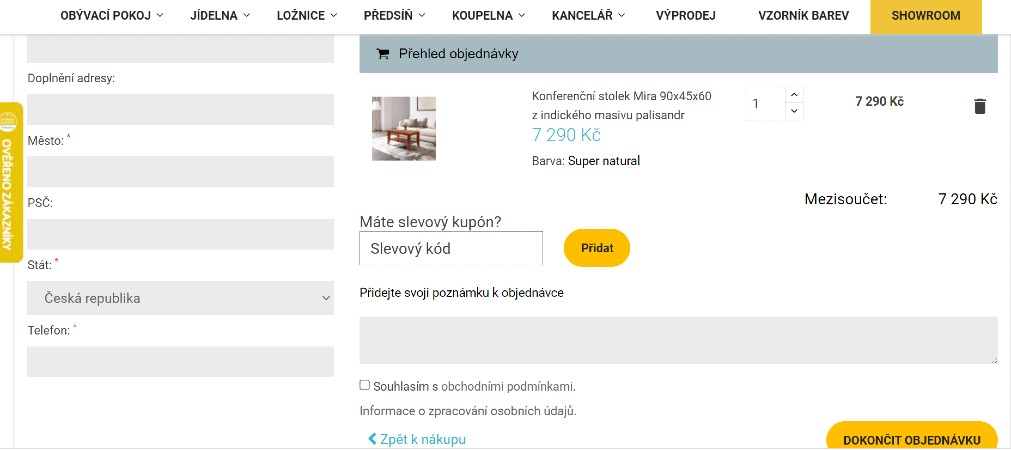Delete the item with the trash icon

tap(980, 106)
